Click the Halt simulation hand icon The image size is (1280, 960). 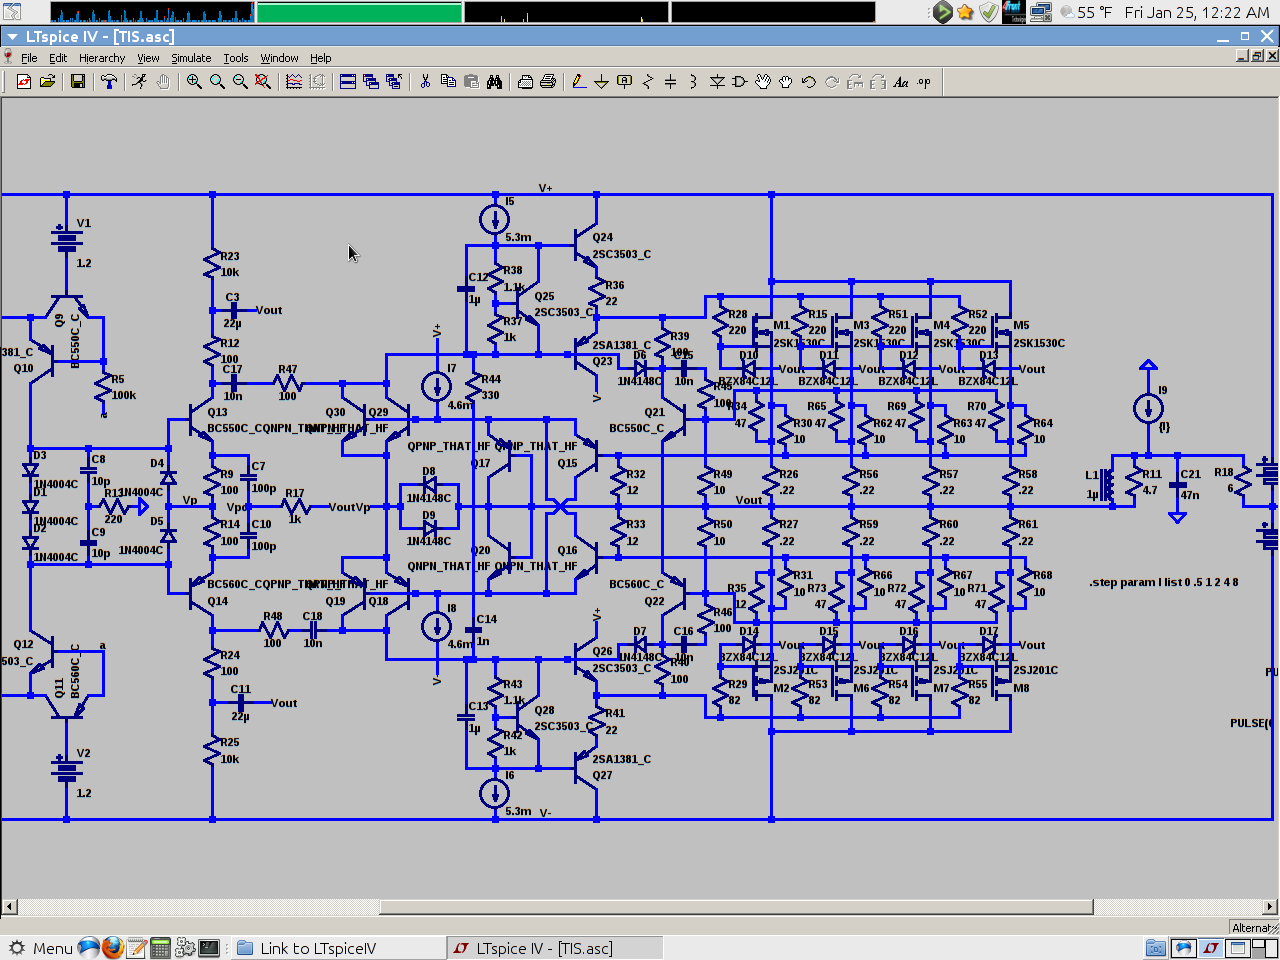pos(162,82)
